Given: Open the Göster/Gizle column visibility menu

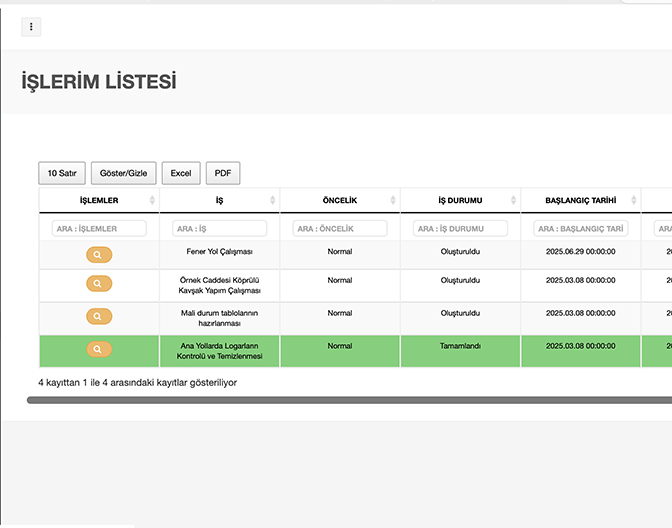Looking at the screenshot, I should pyautogui.click(x=124, y=173).
